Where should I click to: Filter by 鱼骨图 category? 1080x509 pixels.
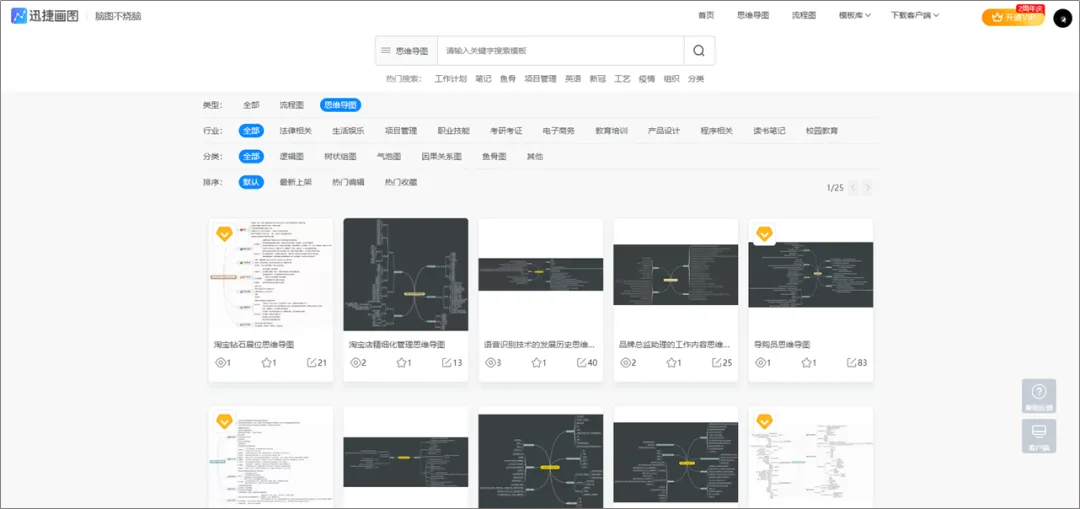[494, 156]
